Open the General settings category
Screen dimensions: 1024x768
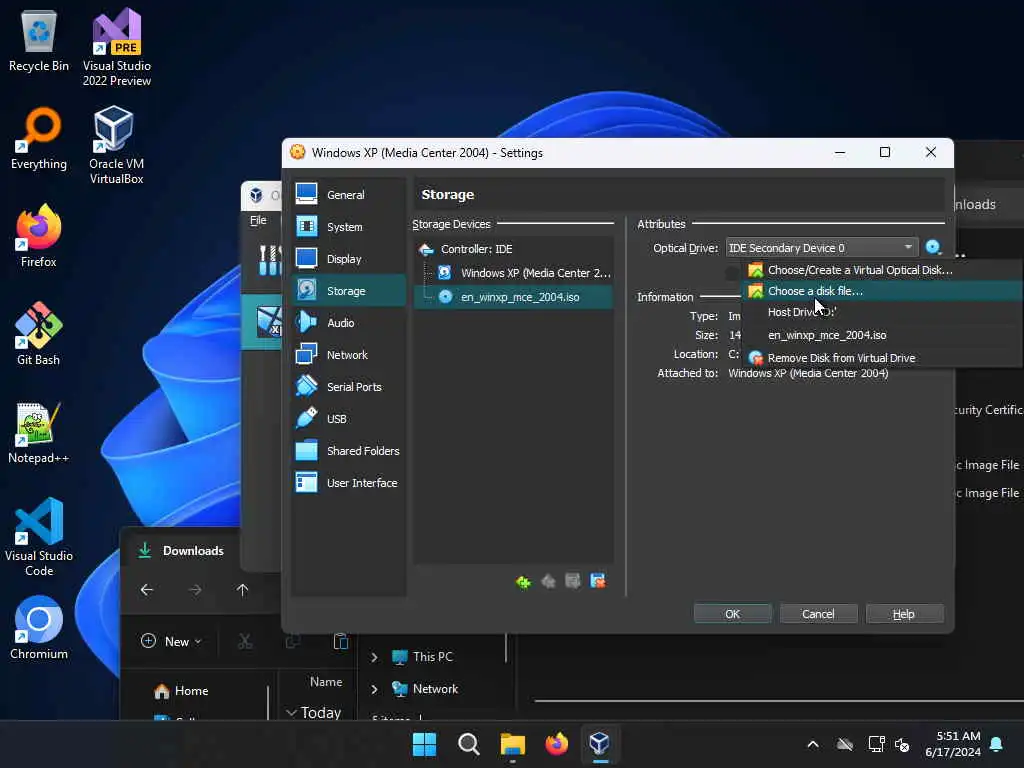[347, 195]
